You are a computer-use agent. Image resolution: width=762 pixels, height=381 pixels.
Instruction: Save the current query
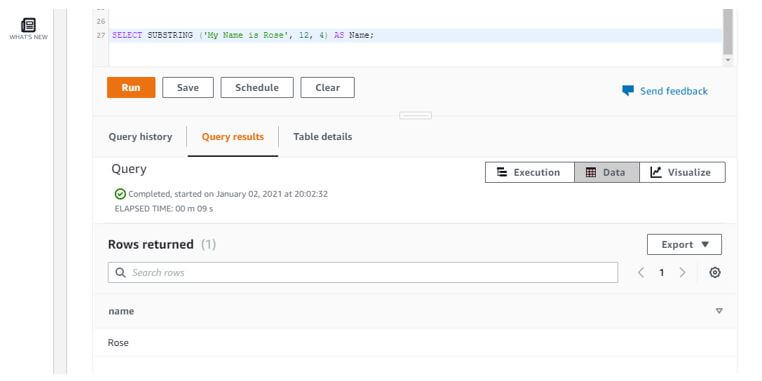pyautogui.click(x=188, y=87)
